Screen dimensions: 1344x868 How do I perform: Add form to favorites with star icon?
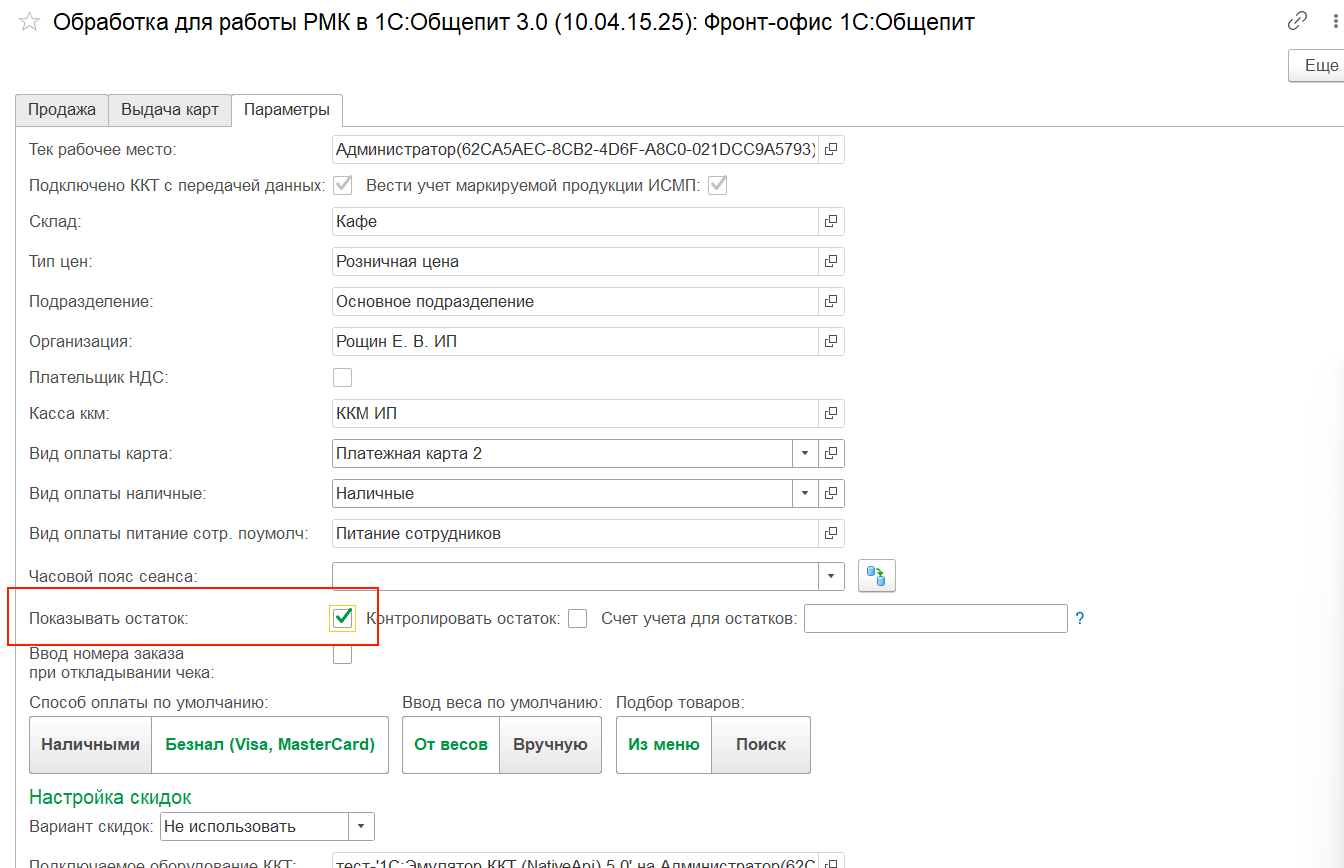pyautogui.click(x=30, y=22)
